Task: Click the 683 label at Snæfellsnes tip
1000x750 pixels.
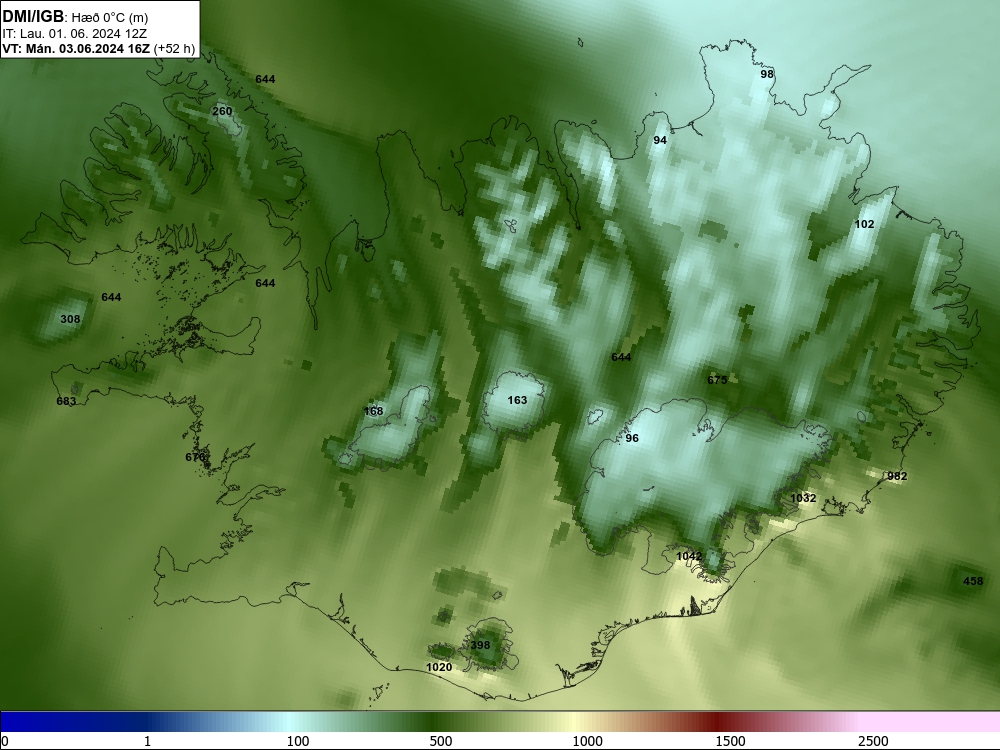Action: click(66, 401)
